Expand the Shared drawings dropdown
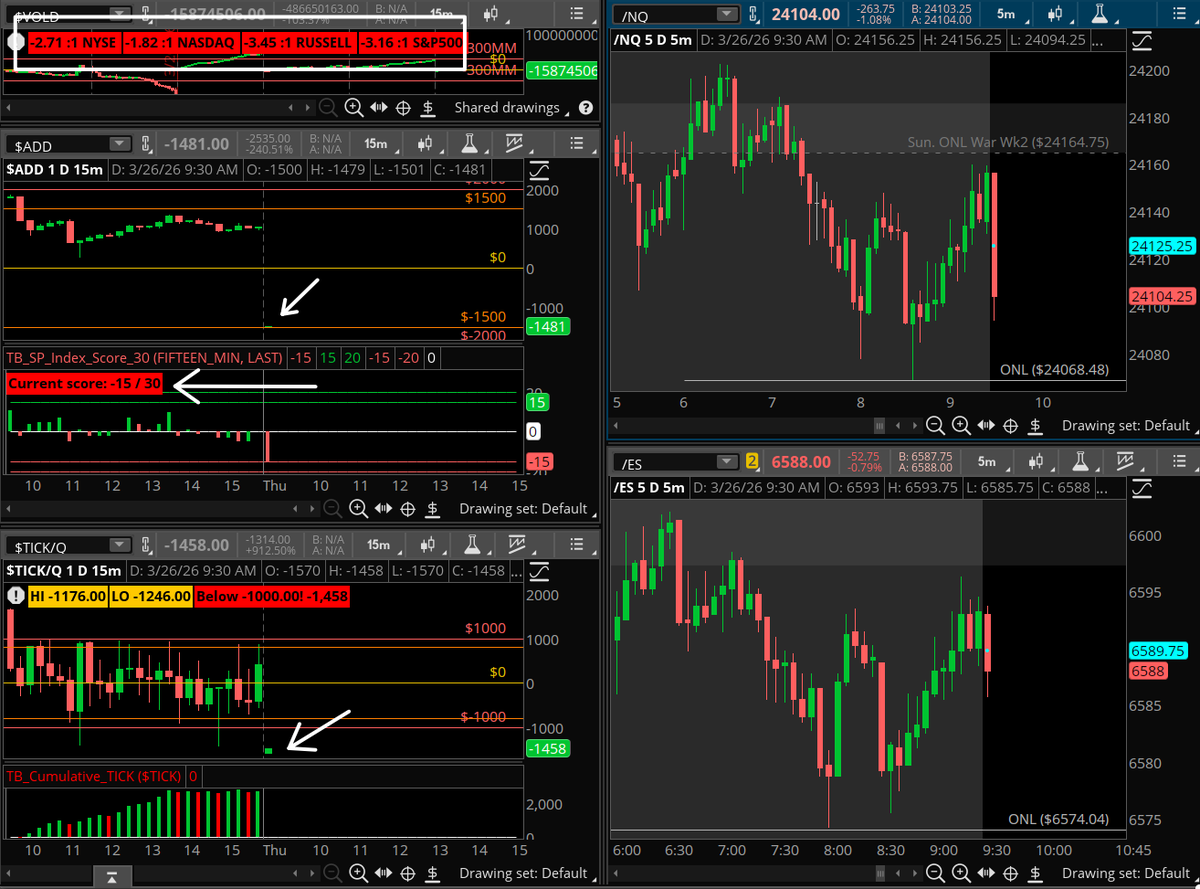 514,108
